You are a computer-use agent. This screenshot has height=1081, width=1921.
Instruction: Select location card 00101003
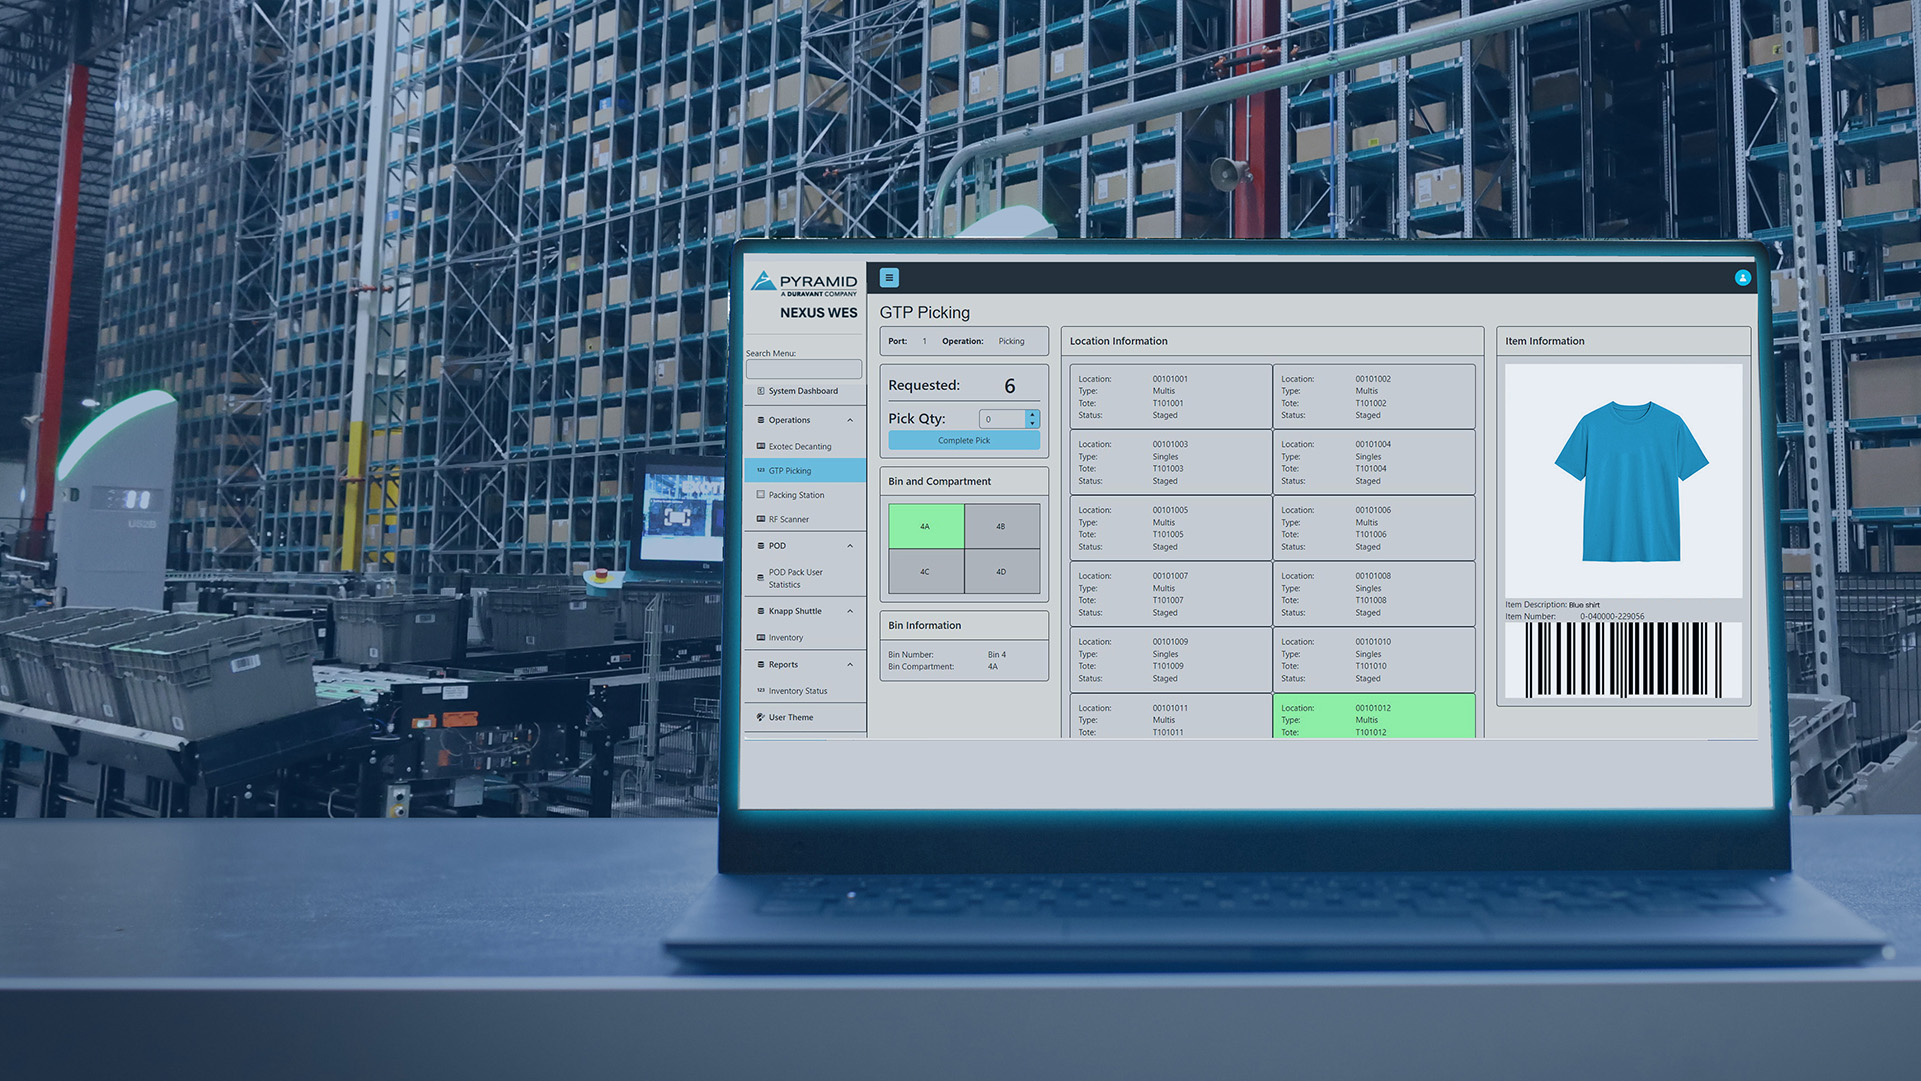(x=1171, y=462)
